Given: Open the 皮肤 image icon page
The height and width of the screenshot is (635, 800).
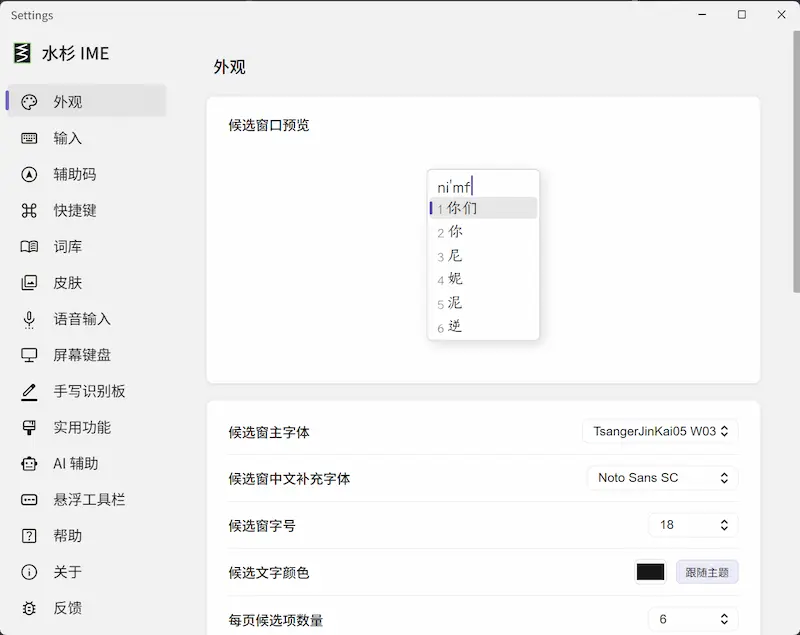Looking at the screenshot, I should click(x=29, y=283).
